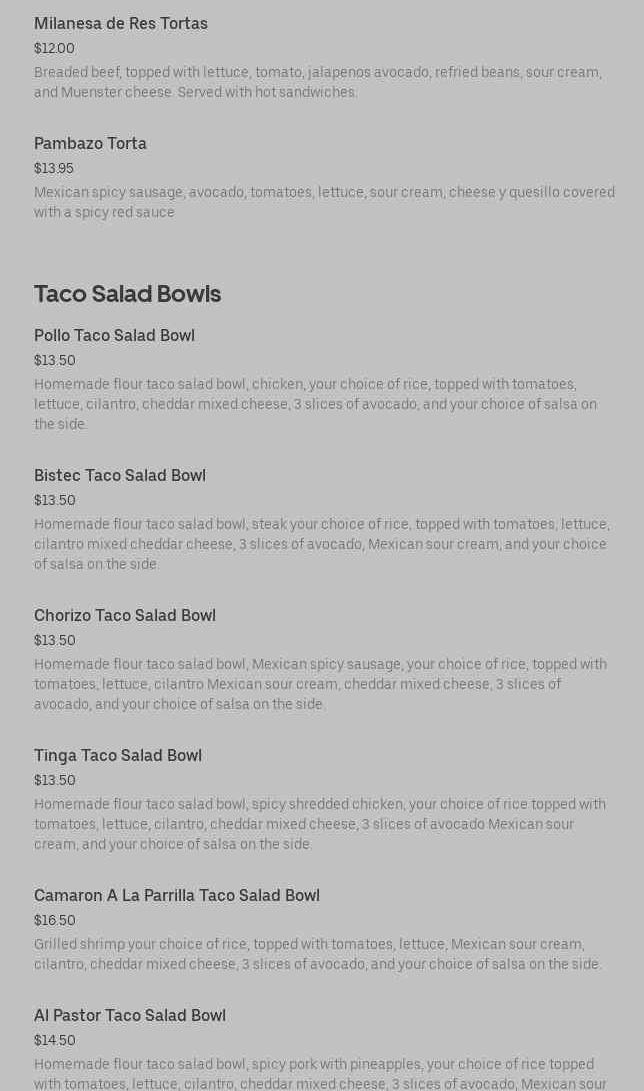
Task: Select the Milanesa breaded beef description text
Action: pos(318,82)
